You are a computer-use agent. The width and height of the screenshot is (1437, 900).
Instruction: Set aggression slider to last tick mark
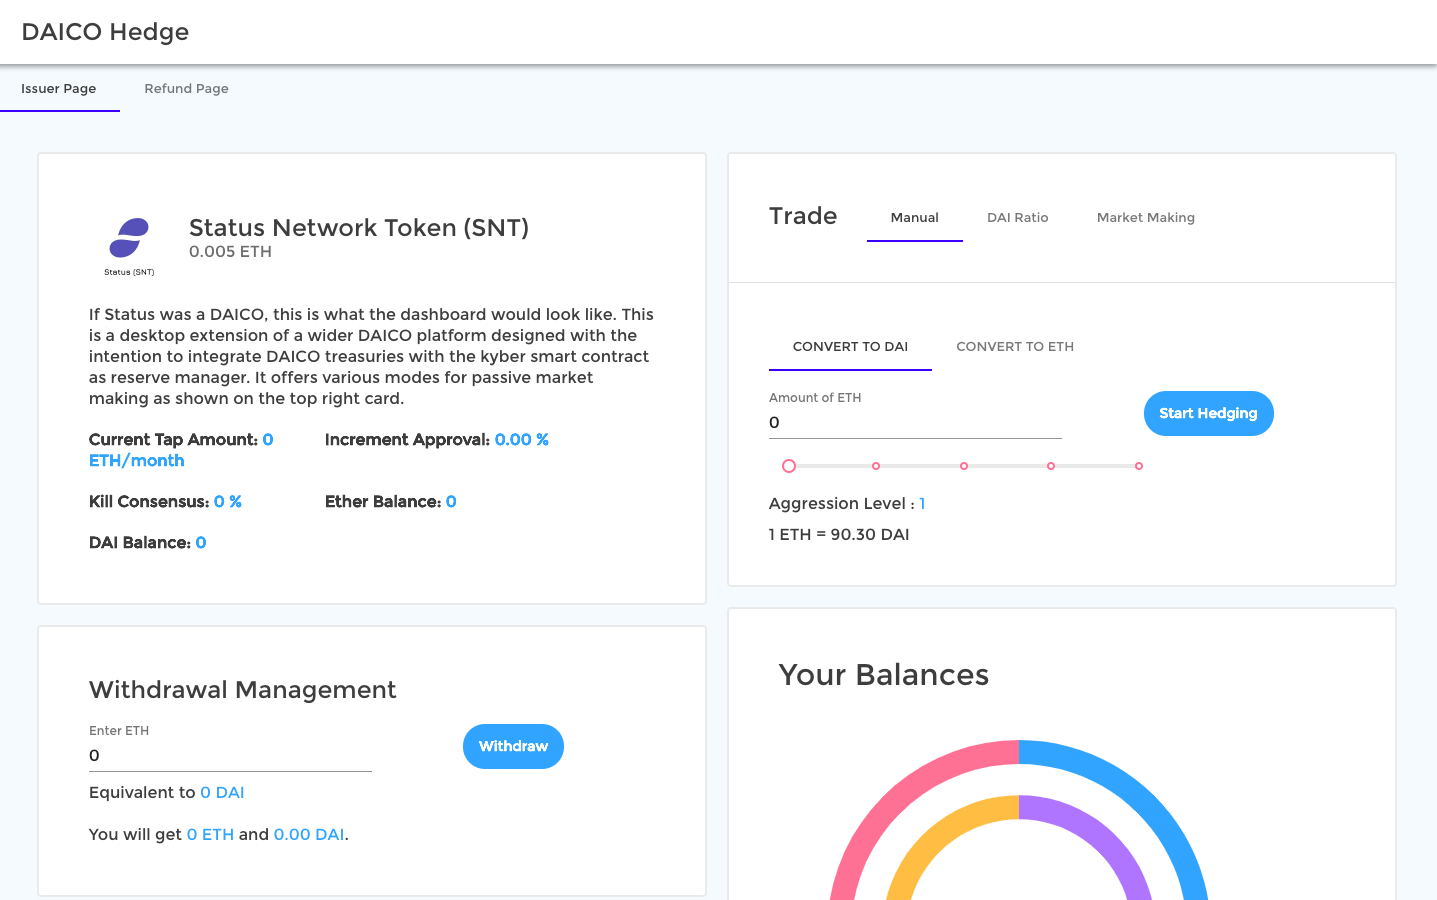1139,466
